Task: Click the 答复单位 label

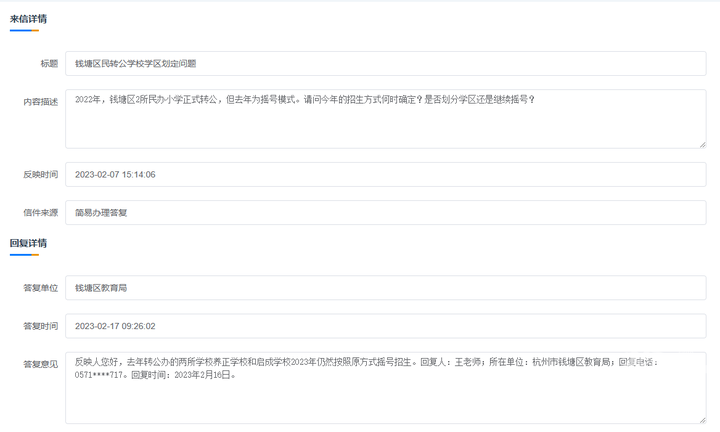Action: [x=40, y=289]
